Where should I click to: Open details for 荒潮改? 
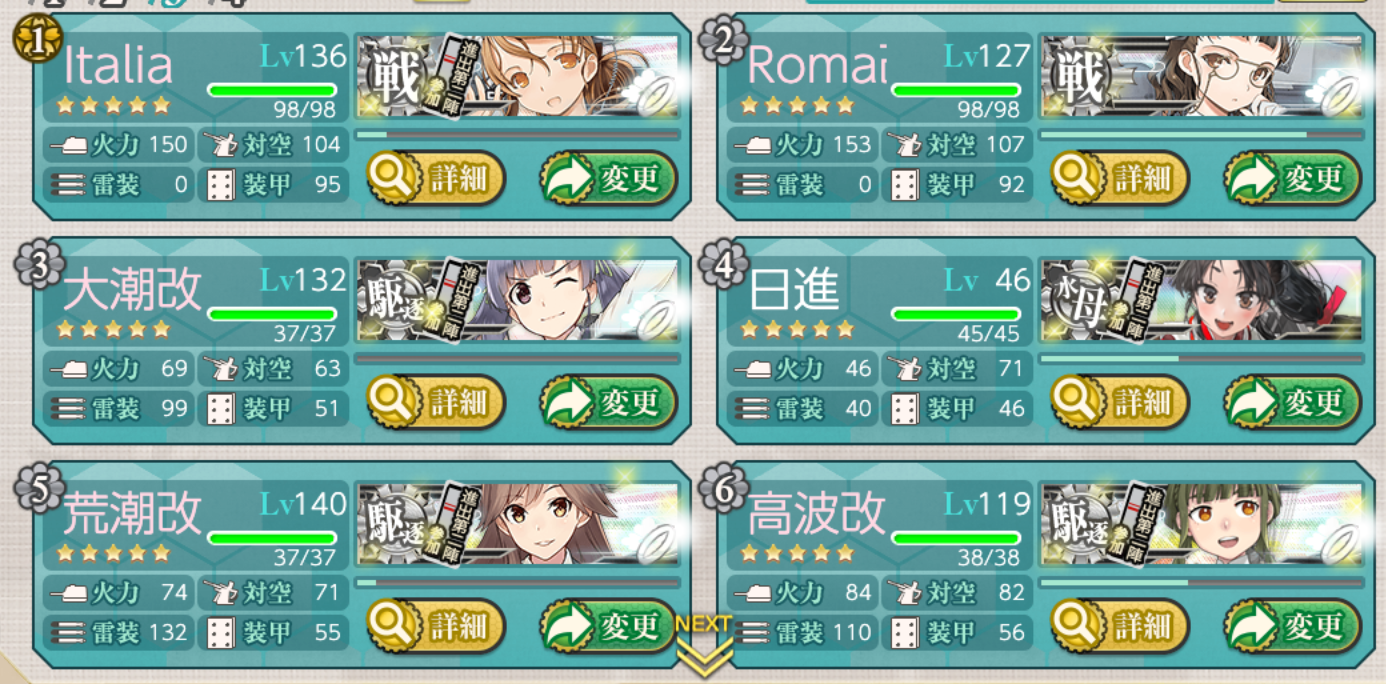tap(435, 627)
